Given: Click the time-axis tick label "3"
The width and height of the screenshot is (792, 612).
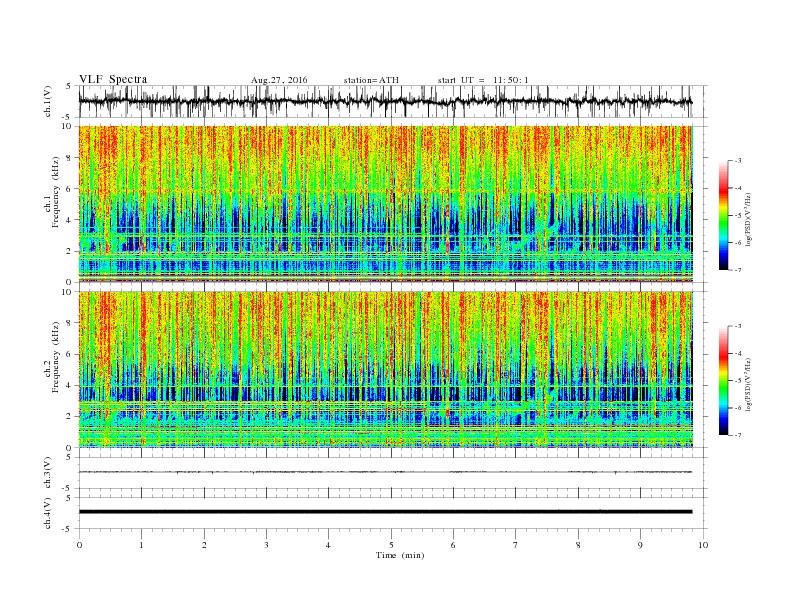Looking at the screenshot, I should [x=266, y=545].
